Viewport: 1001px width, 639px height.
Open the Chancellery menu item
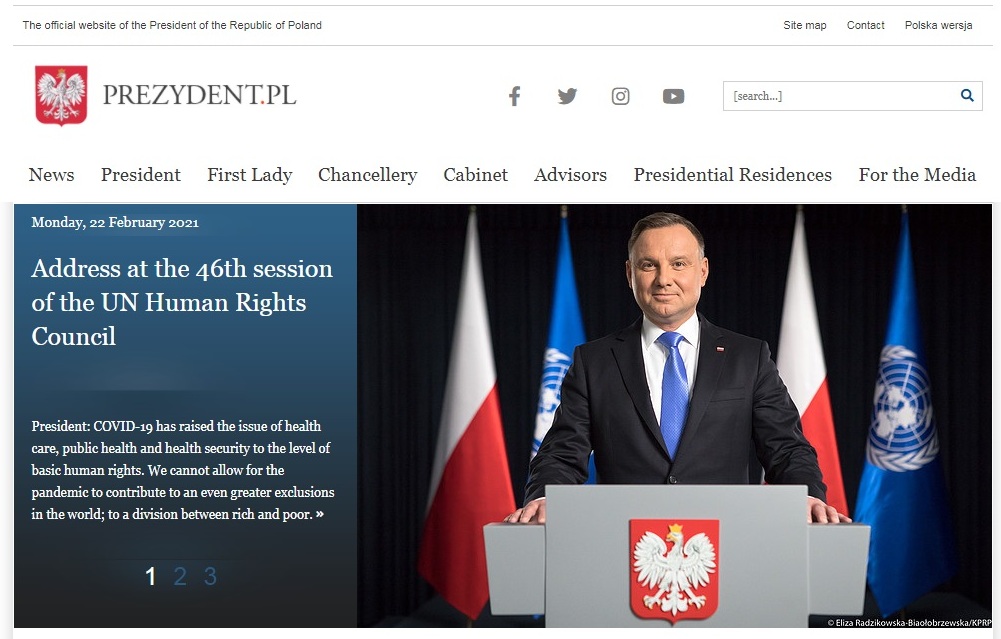point(368,175)
